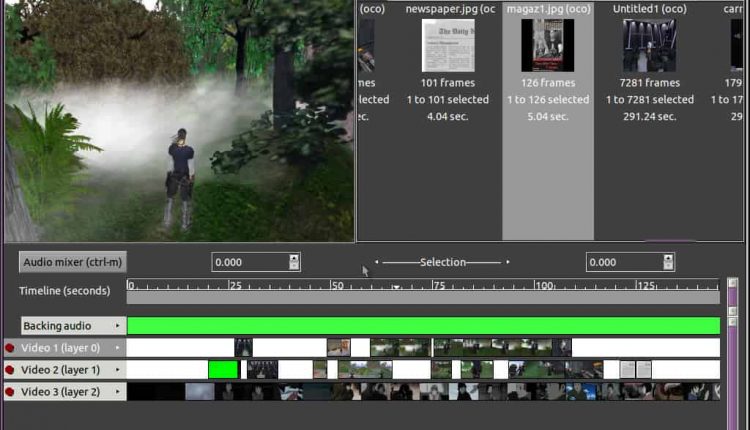
Task: Click the timeline playhead marker
Action: pyautogui.click(x=396, y=287)
